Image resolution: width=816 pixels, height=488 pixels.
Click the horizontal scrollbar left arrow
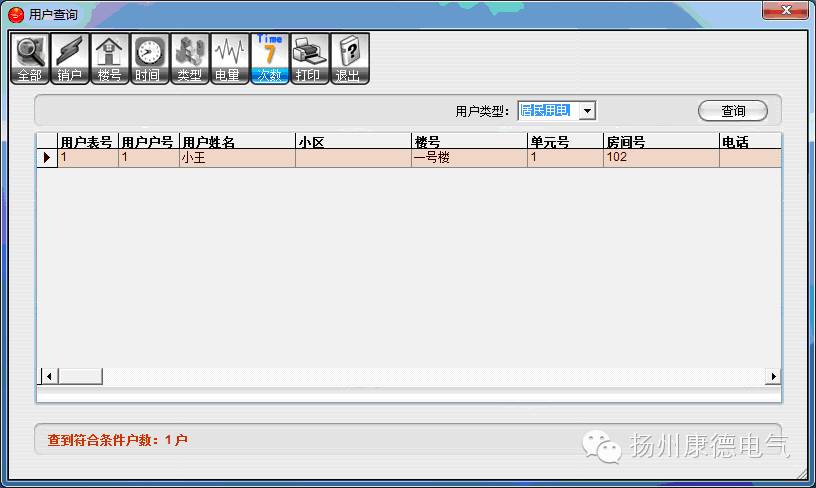tap(49, 376)
